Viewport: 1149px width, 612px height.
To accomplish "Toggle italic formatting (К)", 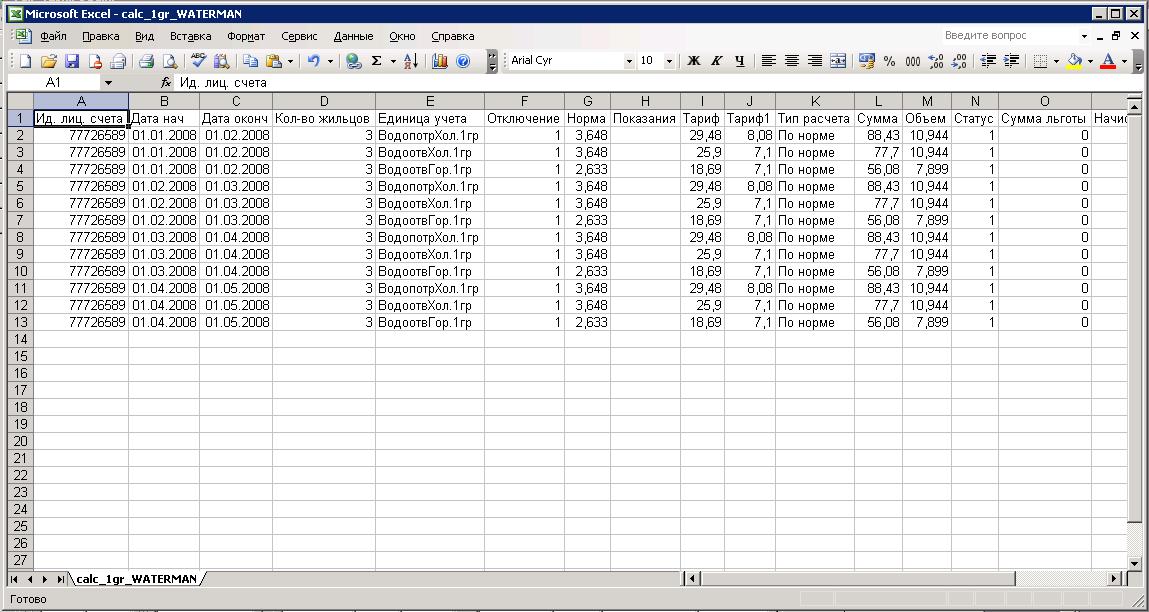I will (717, 61).
